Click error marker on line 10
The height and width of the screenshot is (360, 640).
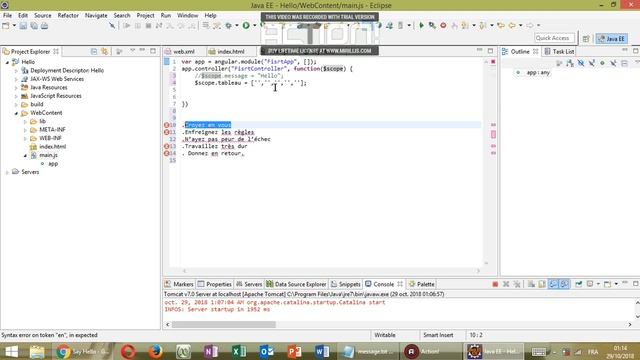(167, 125)
